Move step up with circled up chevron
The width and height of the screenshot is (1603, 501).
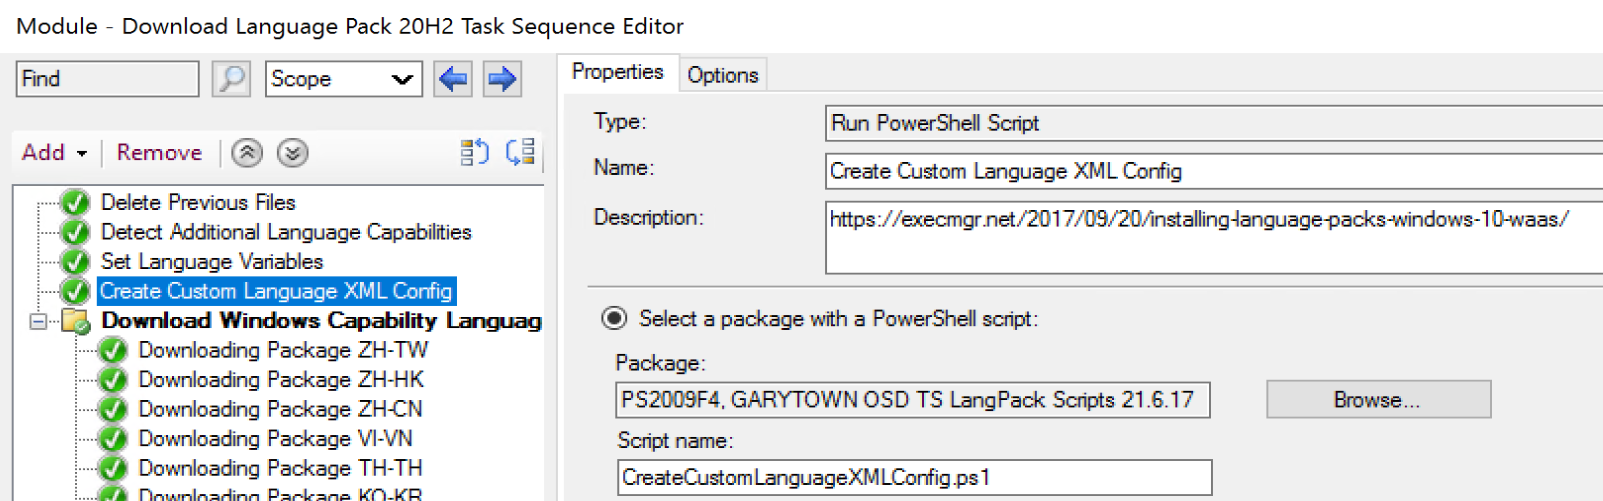point(247,153)
